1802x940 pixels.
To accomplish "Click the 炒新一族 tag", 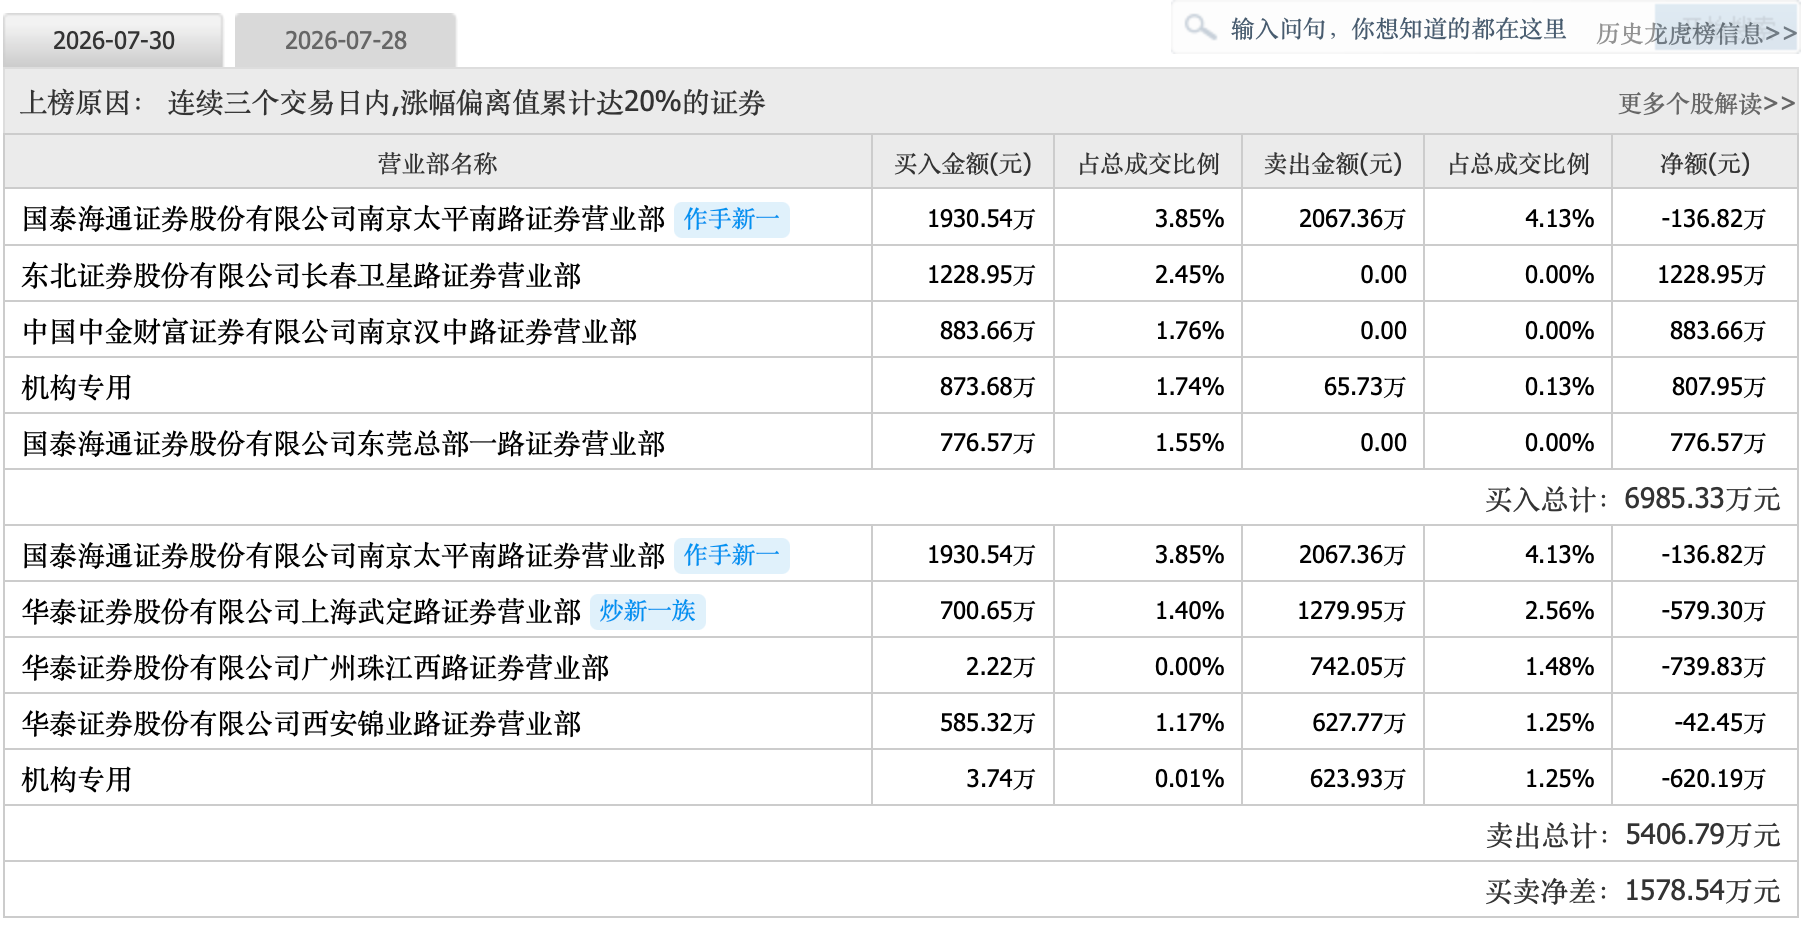I will click(x=647, y=611).
